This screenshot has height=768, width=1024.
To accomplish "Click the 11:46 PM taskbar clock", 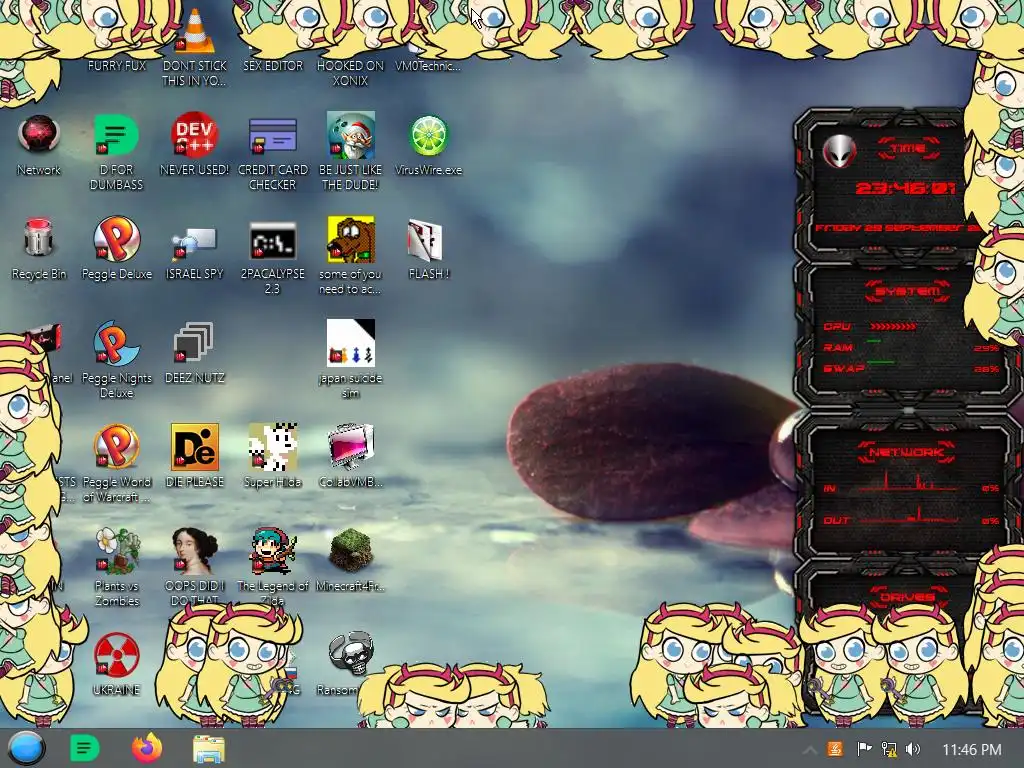I will coord(972,750).
